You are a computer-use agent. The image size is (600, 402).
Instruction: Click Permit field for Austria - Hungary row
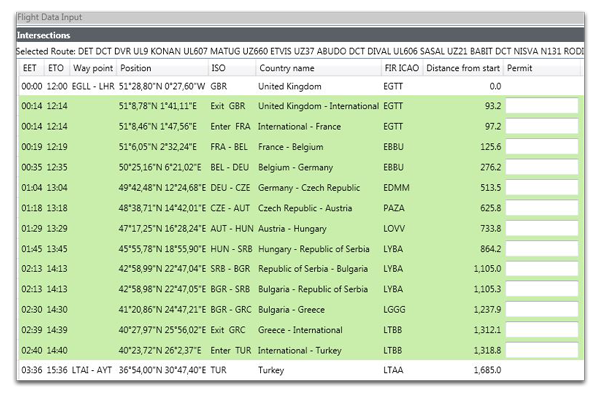[x=542, y=228]
